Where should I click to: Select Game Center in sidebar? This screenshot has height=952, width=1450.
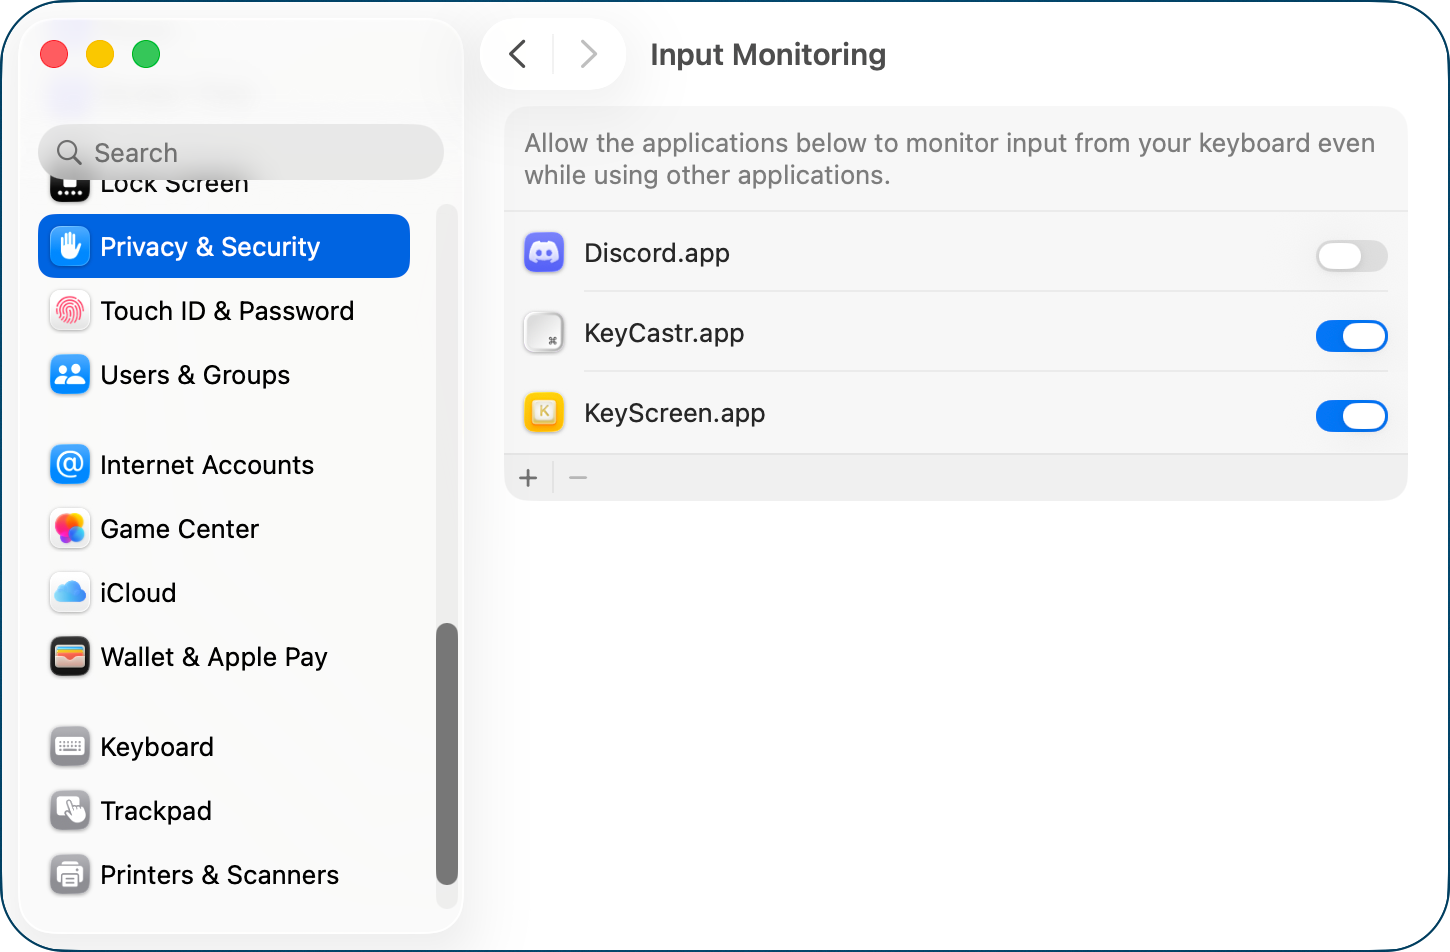(224, 528)
